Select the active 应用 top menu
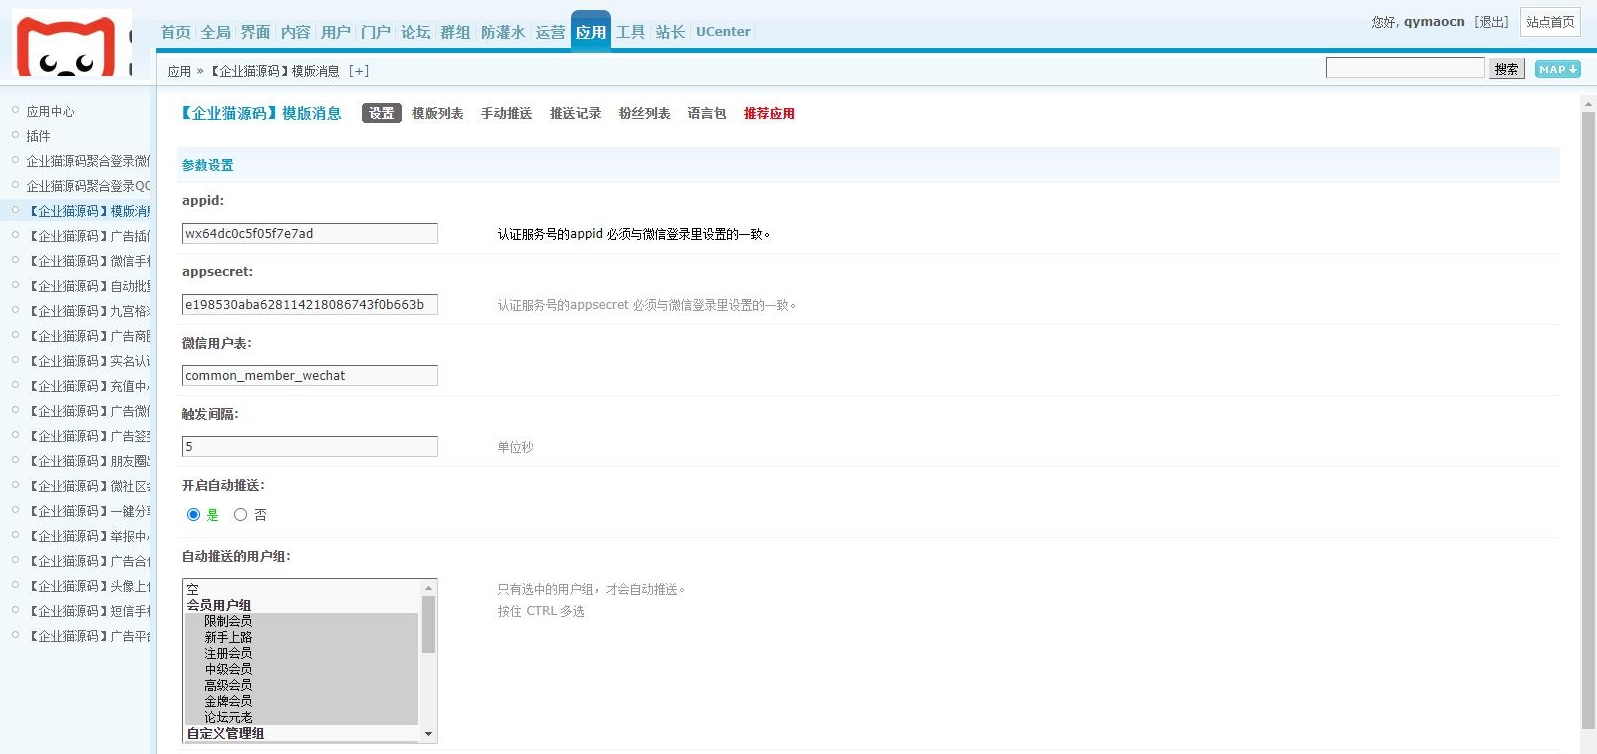 click(x=591, y=32)
